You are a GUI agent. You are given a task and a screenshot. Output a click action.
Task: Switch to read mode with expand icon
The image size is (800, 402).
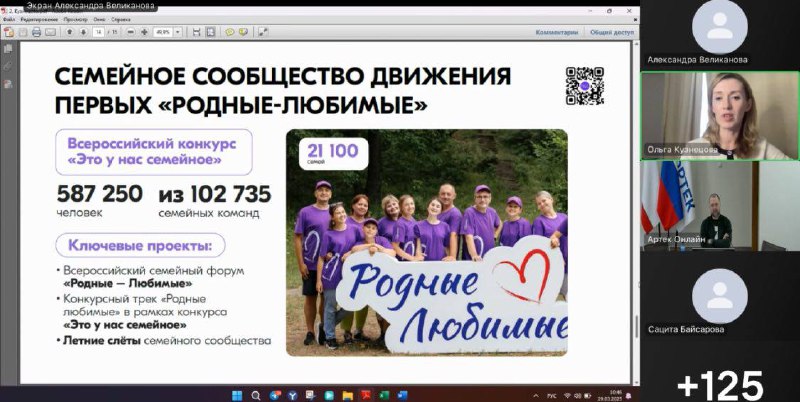(x=263, y=32)
